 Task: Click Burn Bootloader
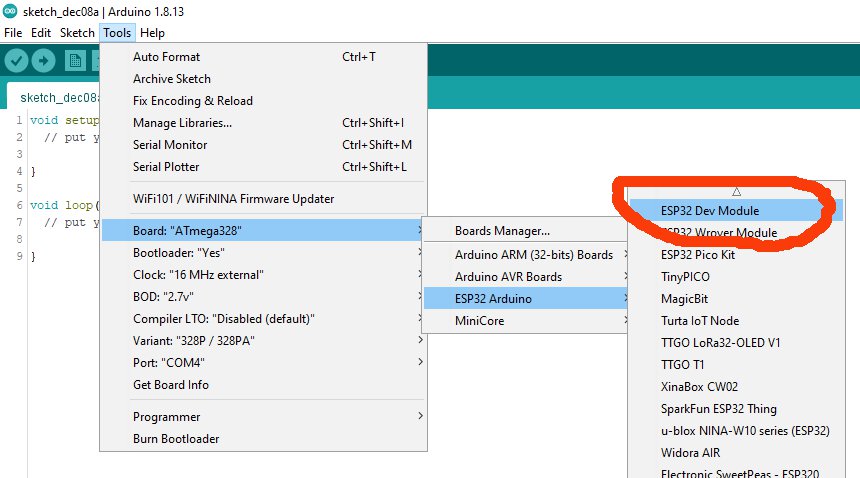pyautogui.click(x=263, y=439)
